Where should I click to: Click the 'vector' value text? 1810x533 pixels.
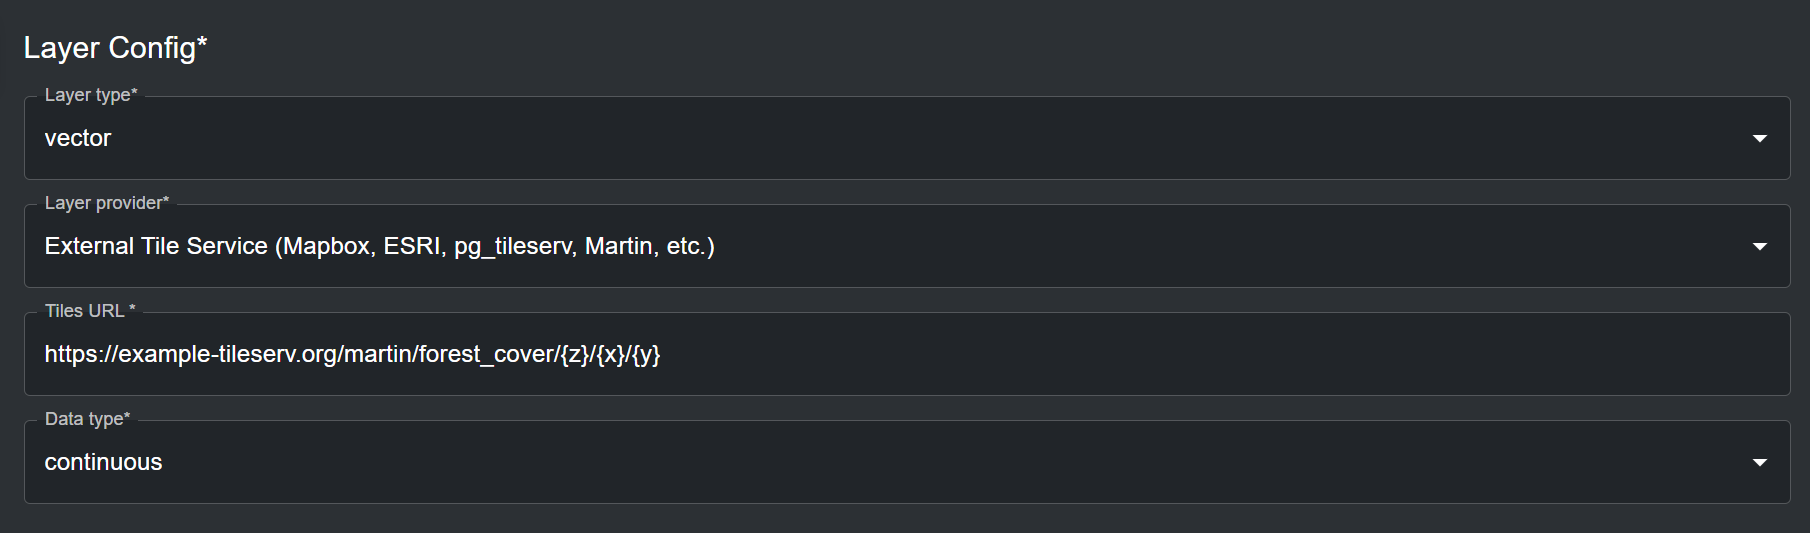click(78, 138)
